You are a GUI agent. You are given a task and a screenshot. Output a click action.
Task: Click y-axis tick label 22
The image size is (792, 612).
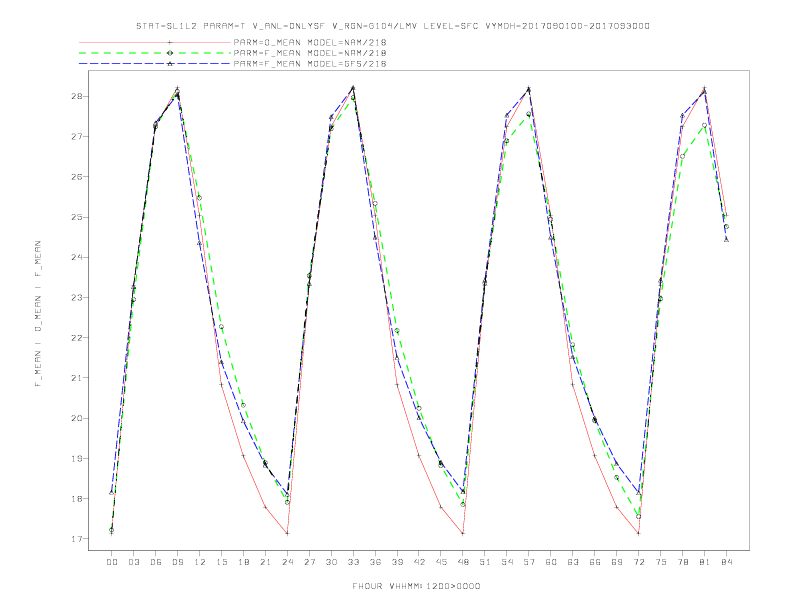[76, 338]
